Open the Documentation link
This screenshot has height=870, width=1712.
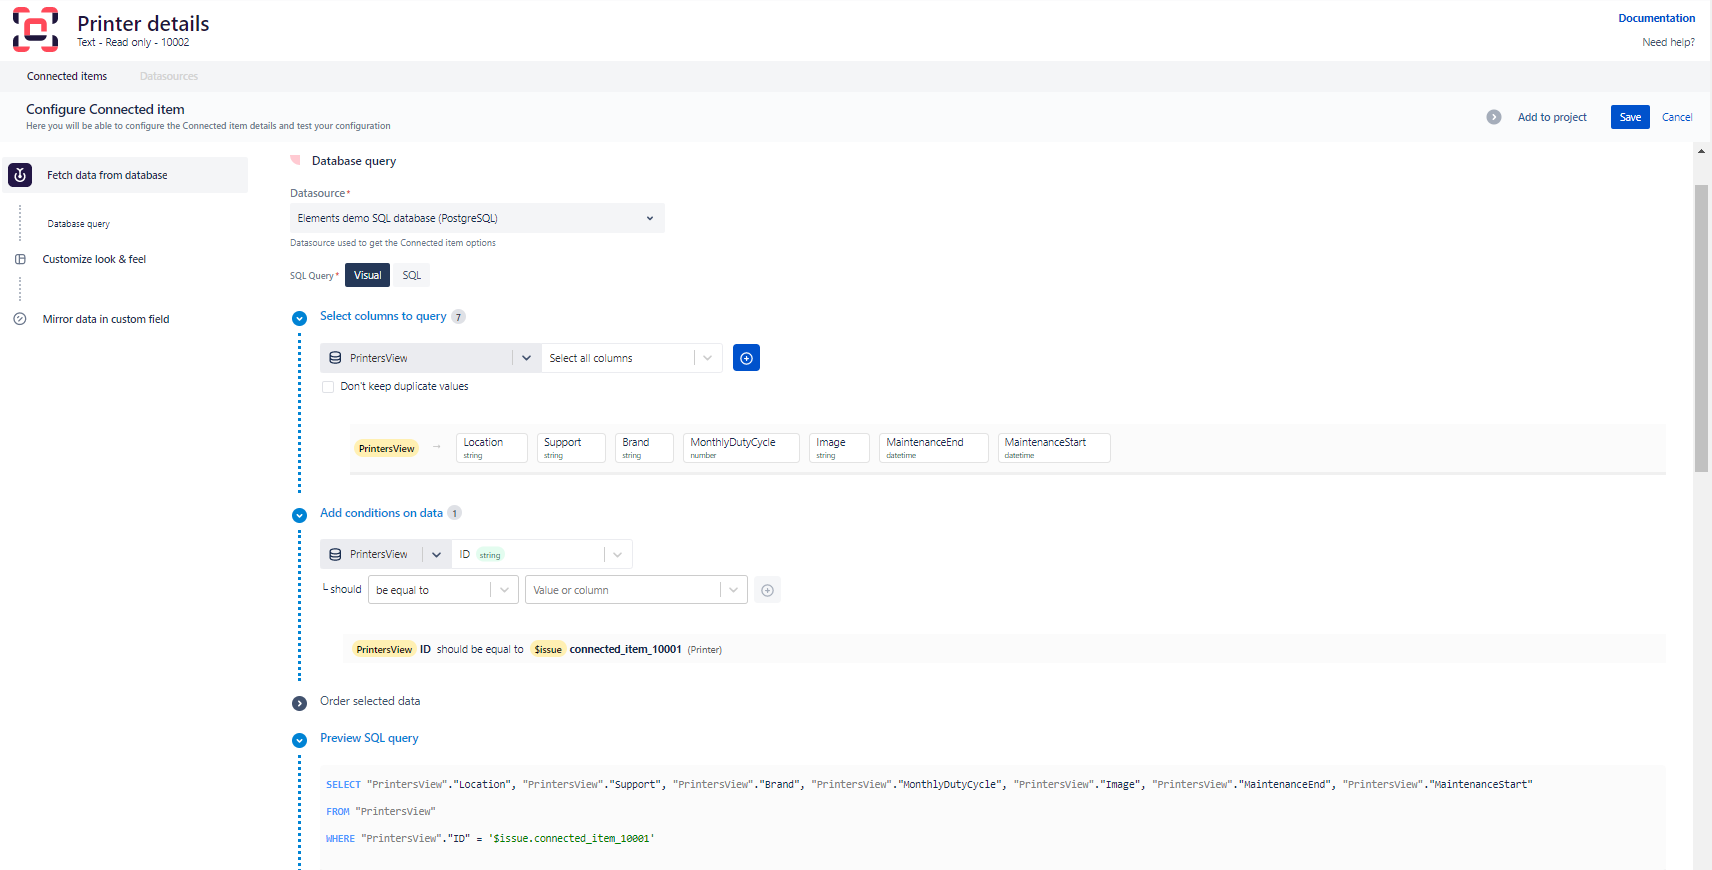pyautogui.click(x=1656, y=18)
